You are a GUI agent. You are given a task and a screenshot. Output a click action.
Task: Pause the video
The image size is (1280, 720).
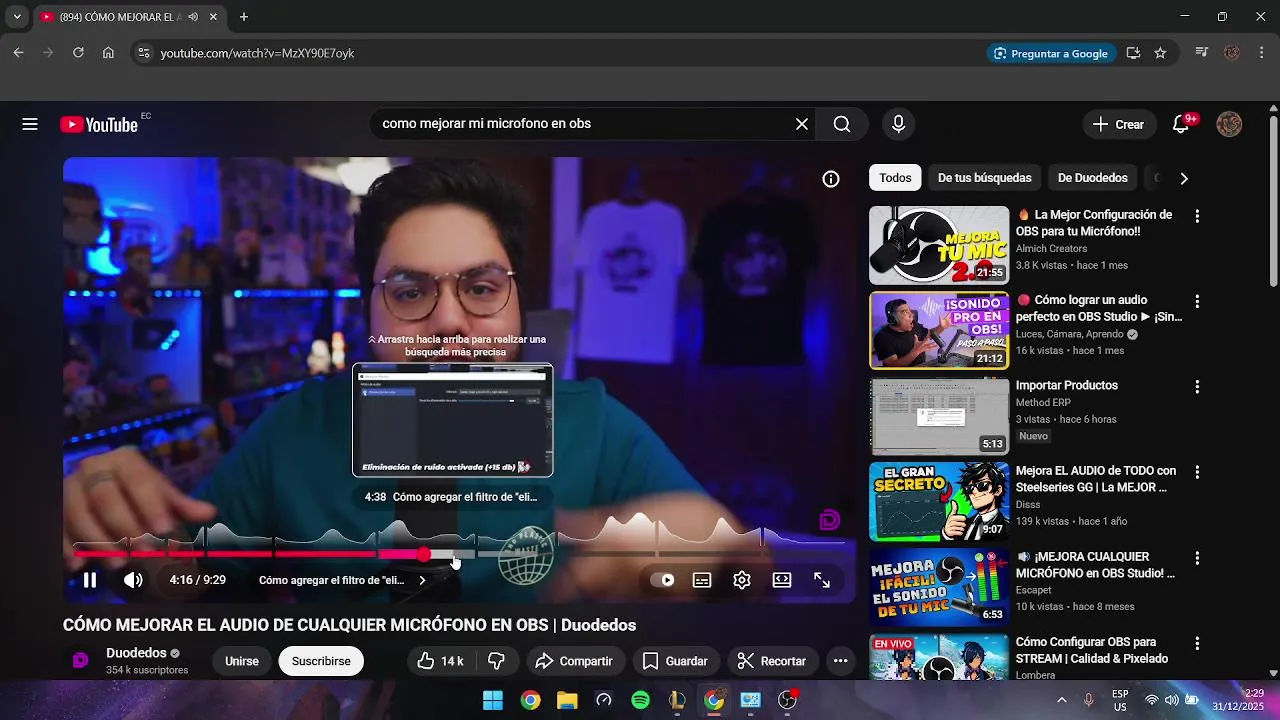90,580
